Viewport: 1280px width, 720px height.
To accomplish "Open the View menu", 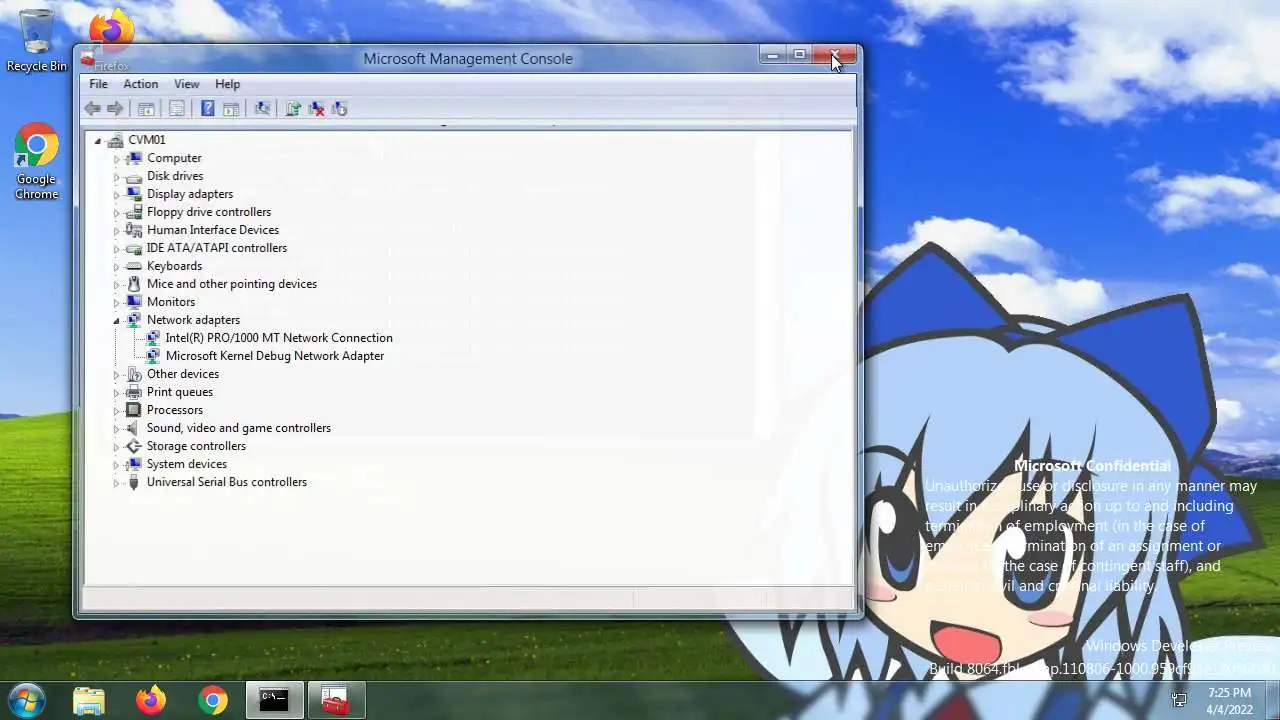I will 187,84.
